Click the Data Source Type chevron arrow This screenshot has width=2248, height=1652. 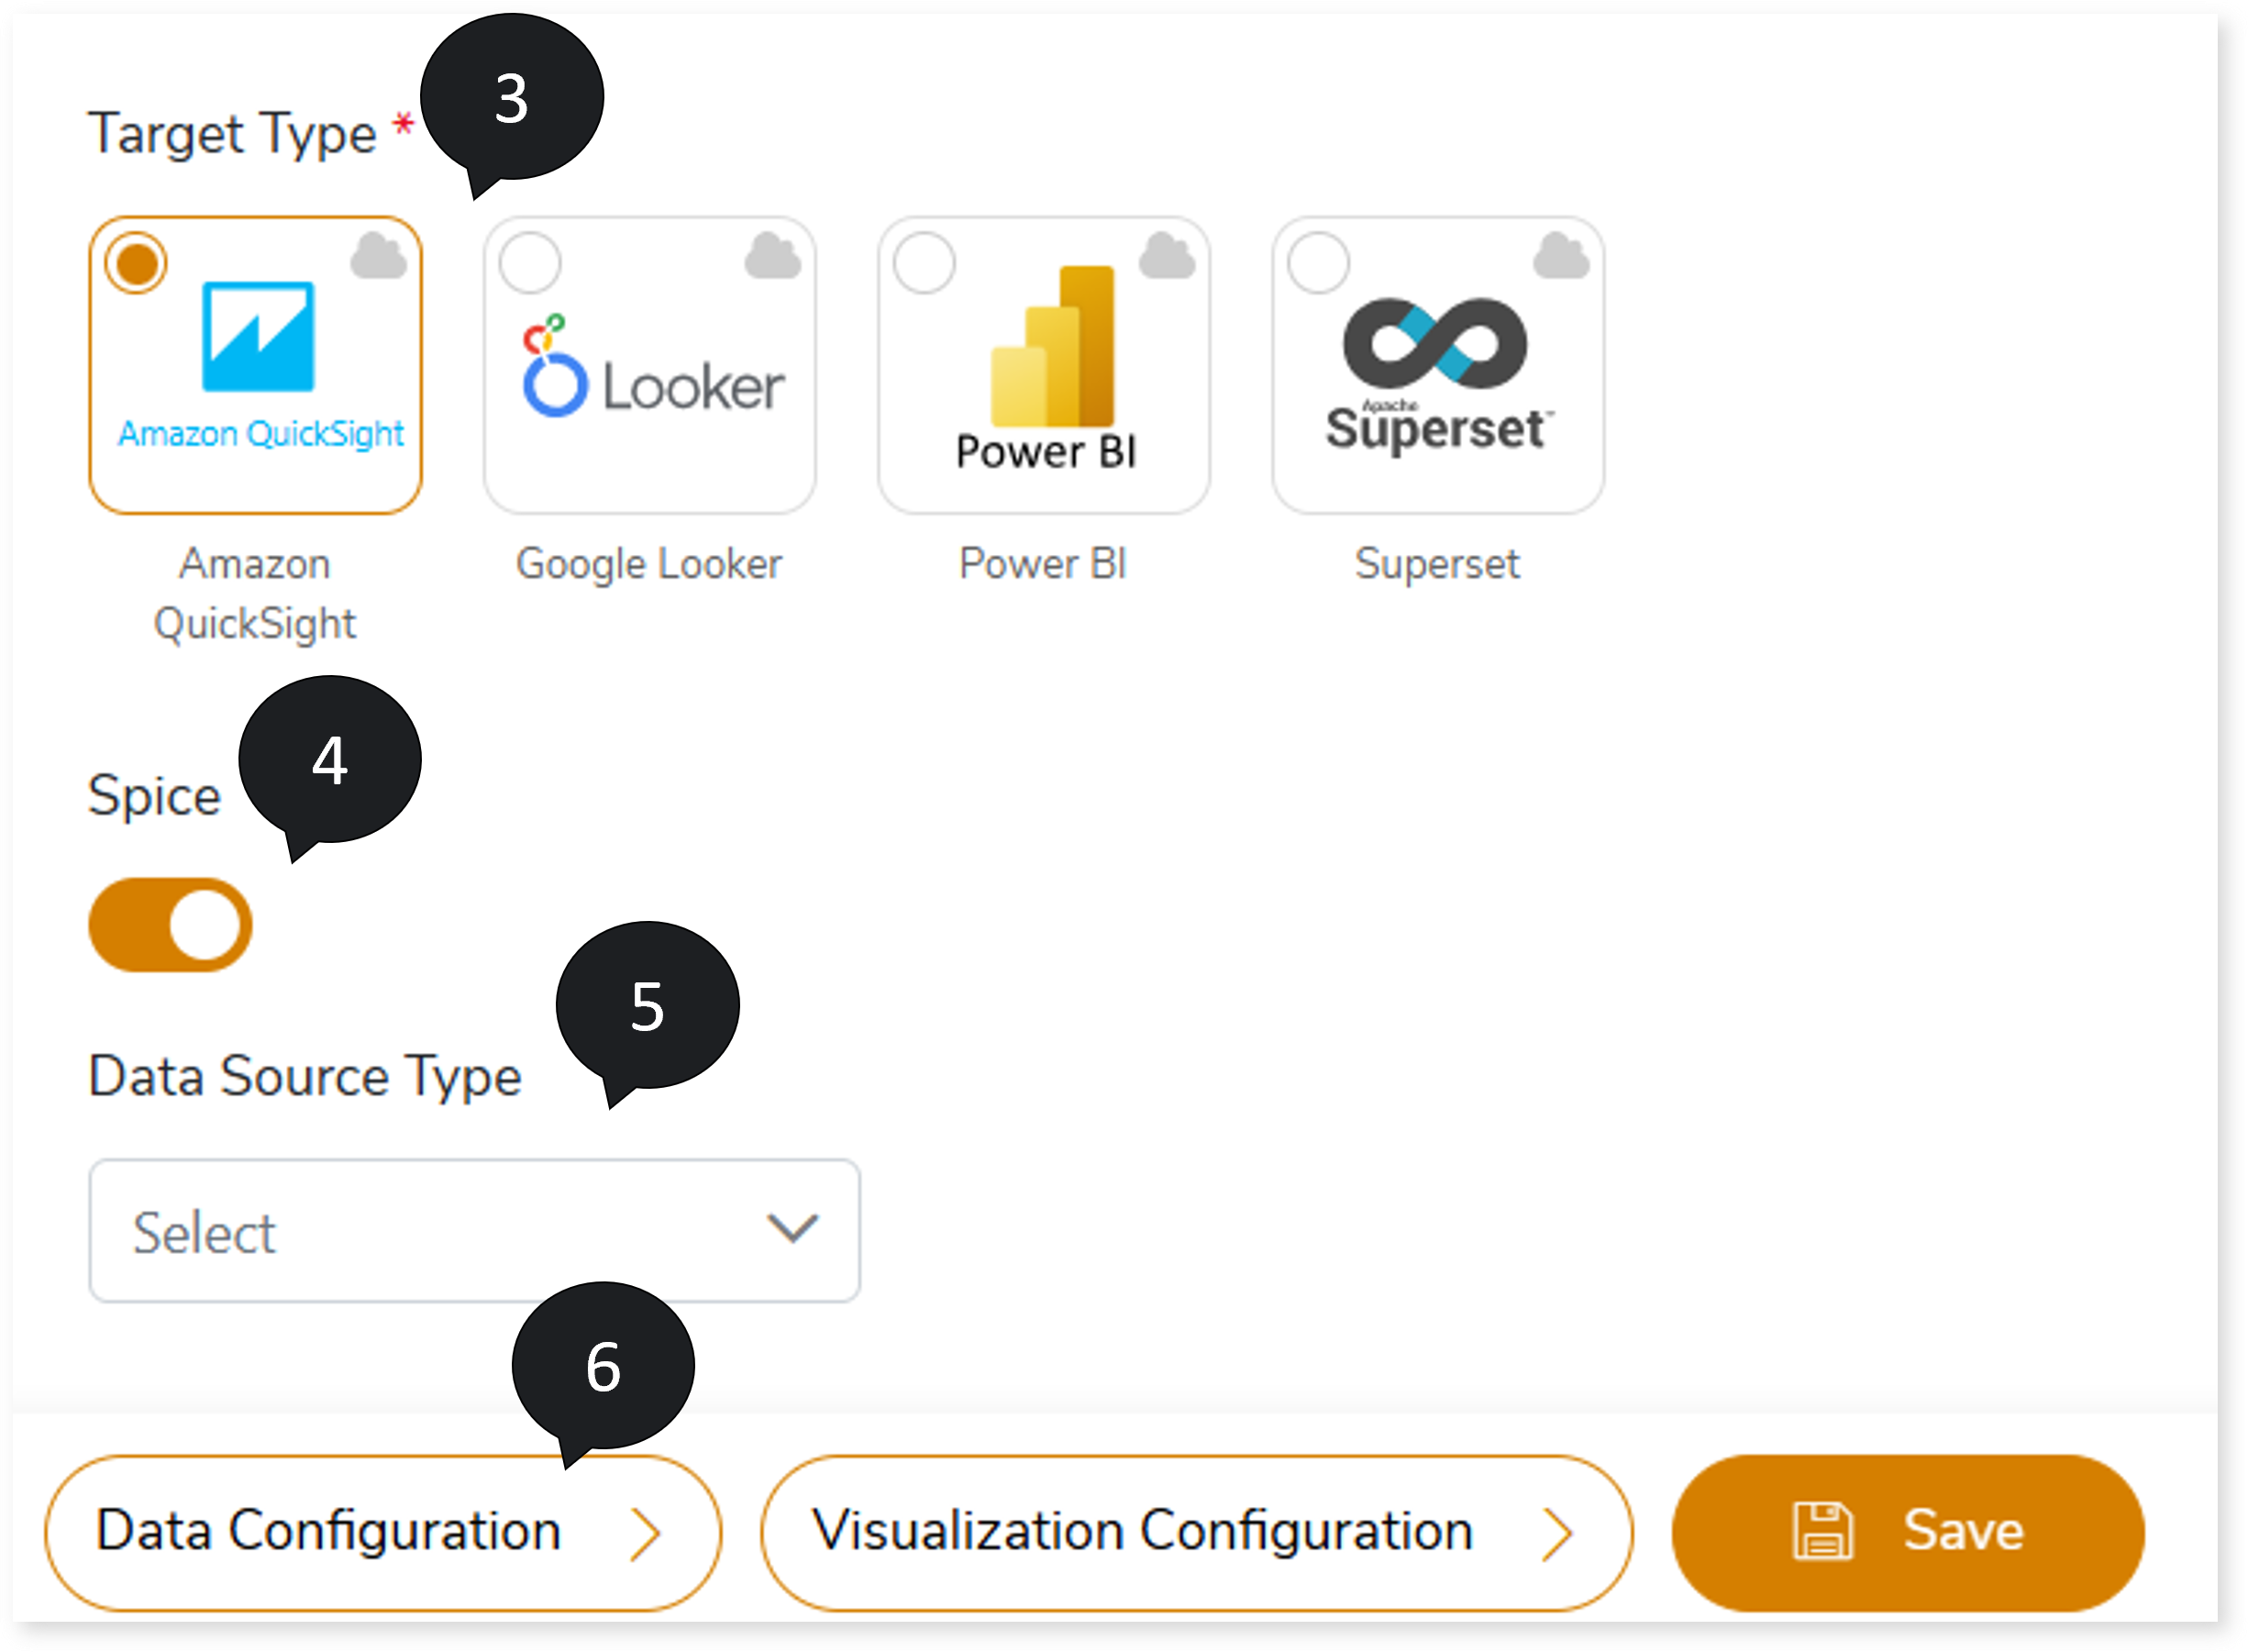(x=793, y=1228)
